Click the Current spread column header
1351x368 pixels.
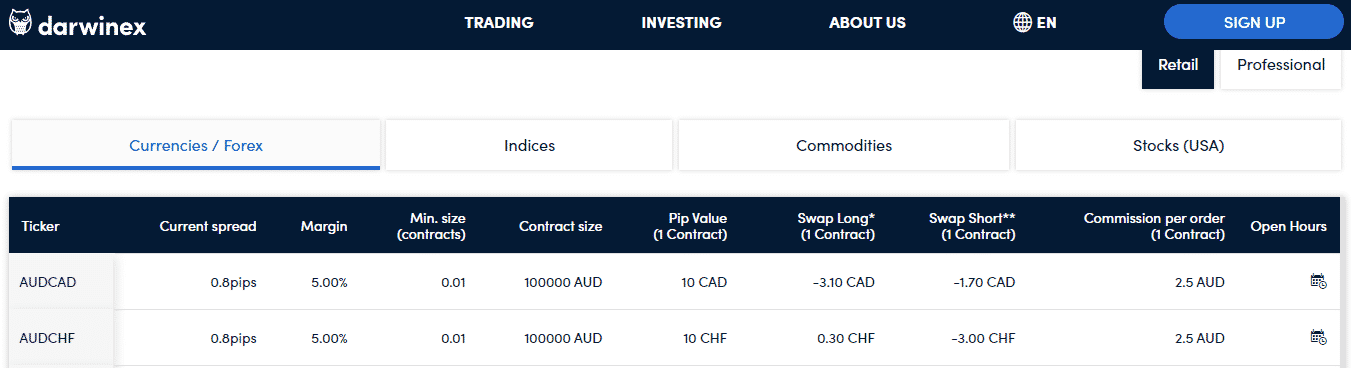tap(208, 226)
